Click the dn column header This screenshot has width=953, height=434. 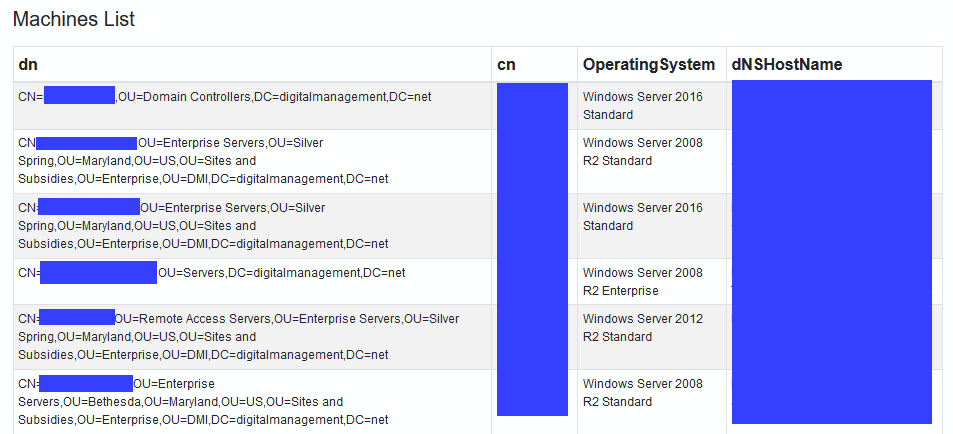[28, 65]
